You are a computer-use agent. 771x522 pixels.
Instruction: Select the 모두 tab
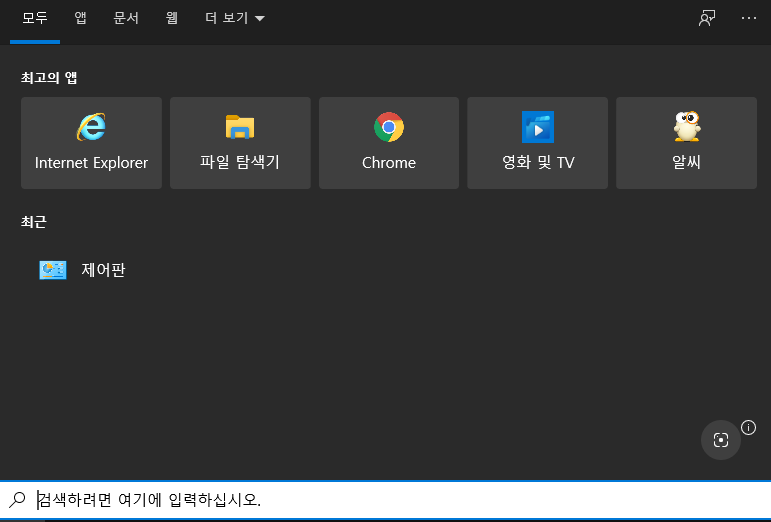pyautogui.click(x=35, y=18)
